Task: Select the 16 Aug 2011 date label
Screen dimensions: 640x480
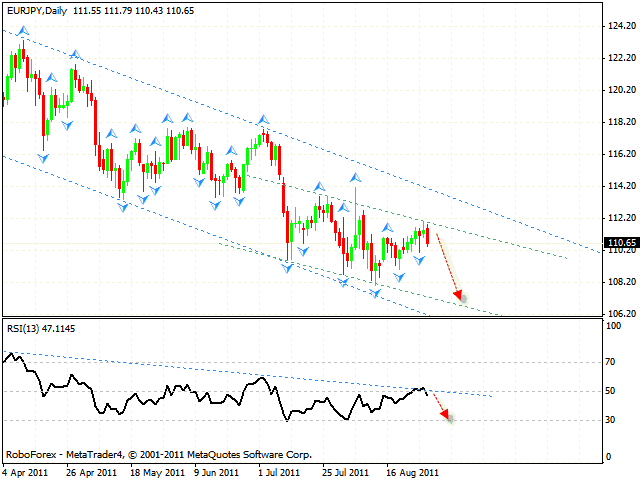Action: click(x=411, y=469)
